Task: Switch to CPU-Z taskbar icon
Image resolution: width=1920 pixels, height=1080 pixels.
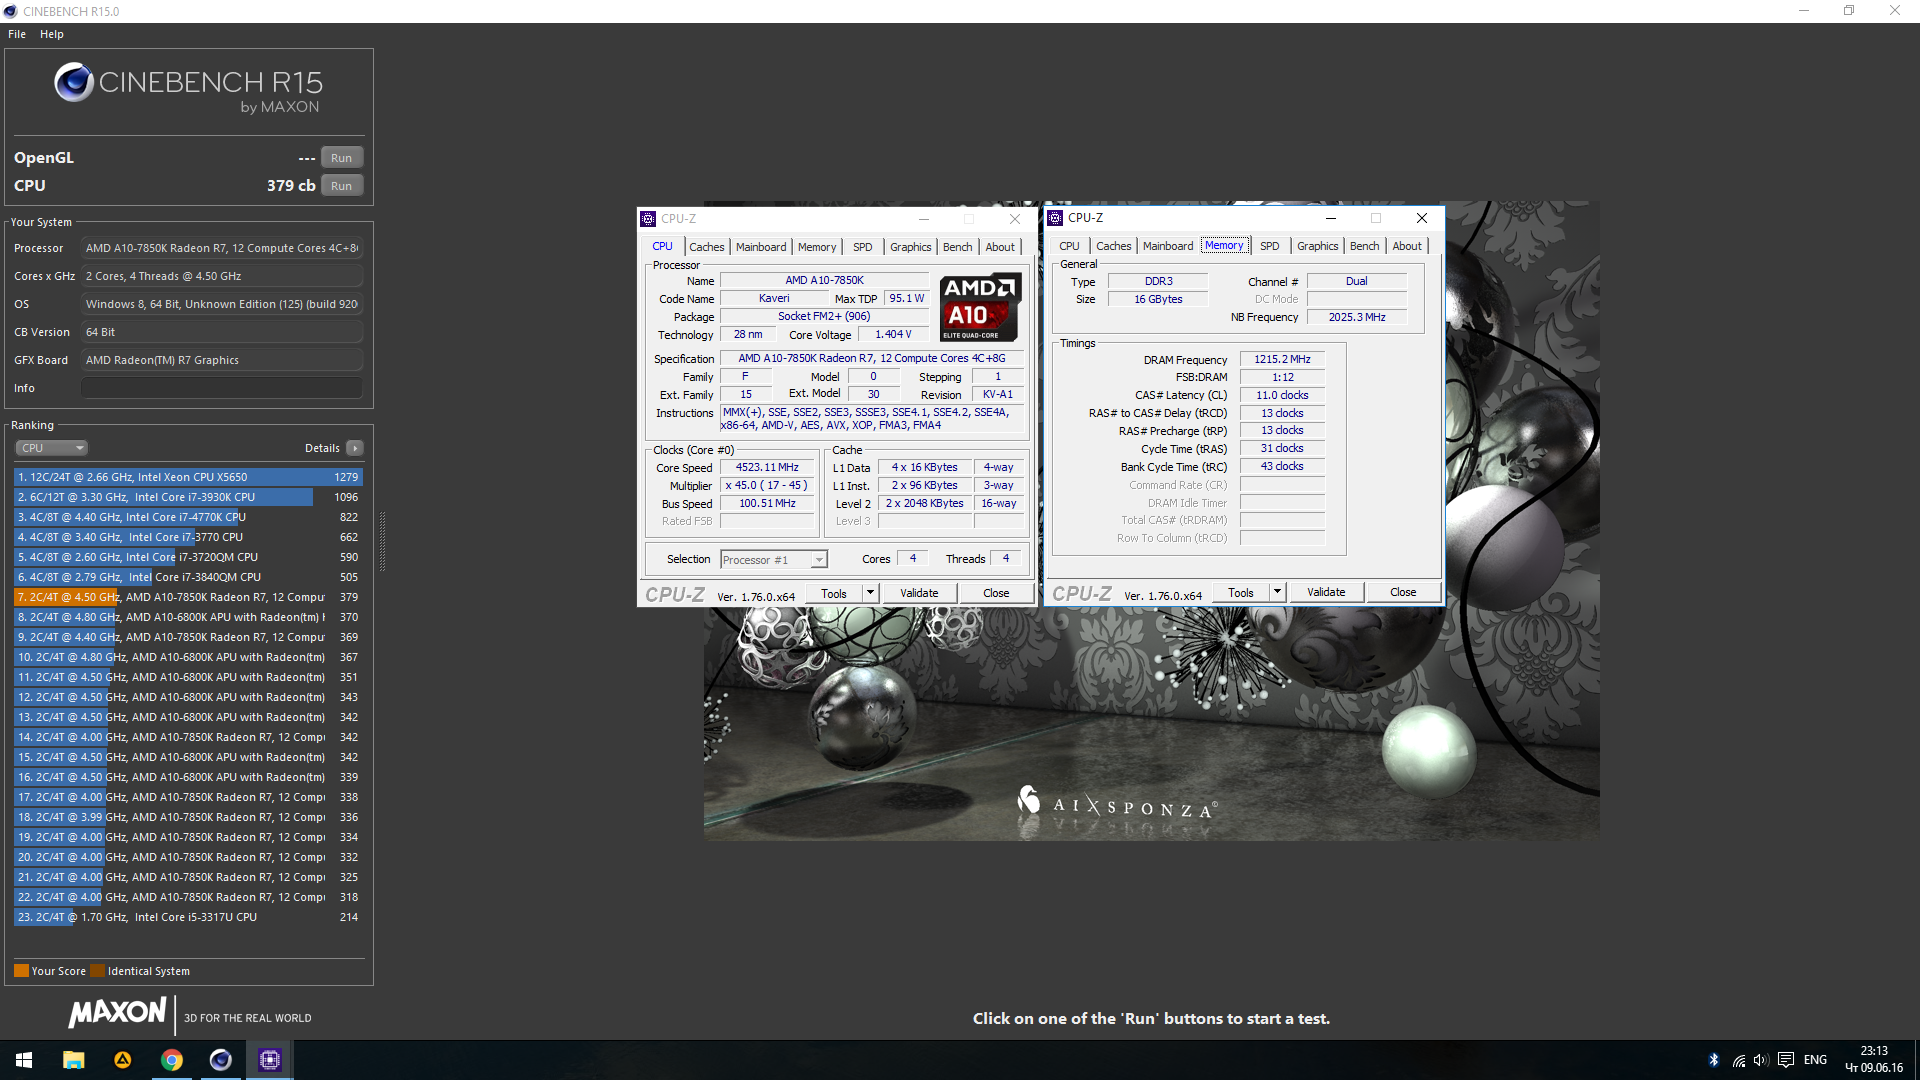Action: 269,1060
